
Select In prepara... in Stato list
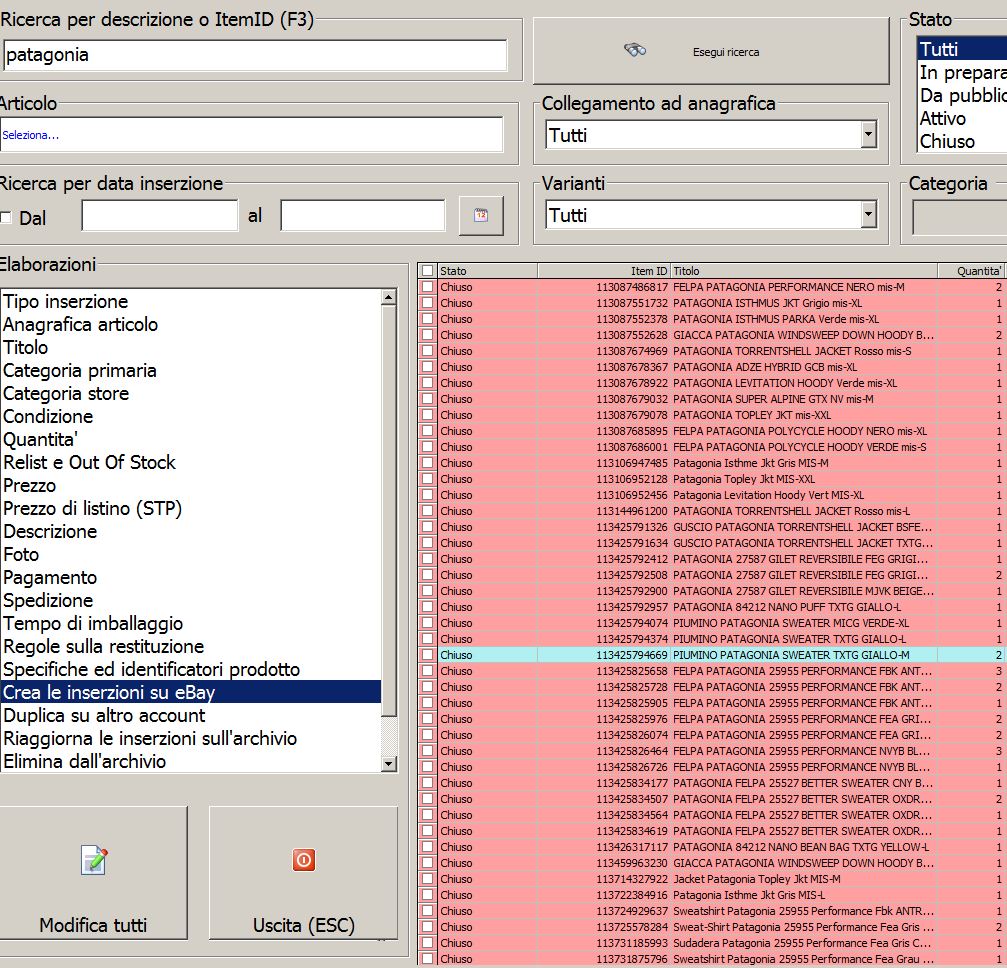pyautogui.click(x=962, y=73)
